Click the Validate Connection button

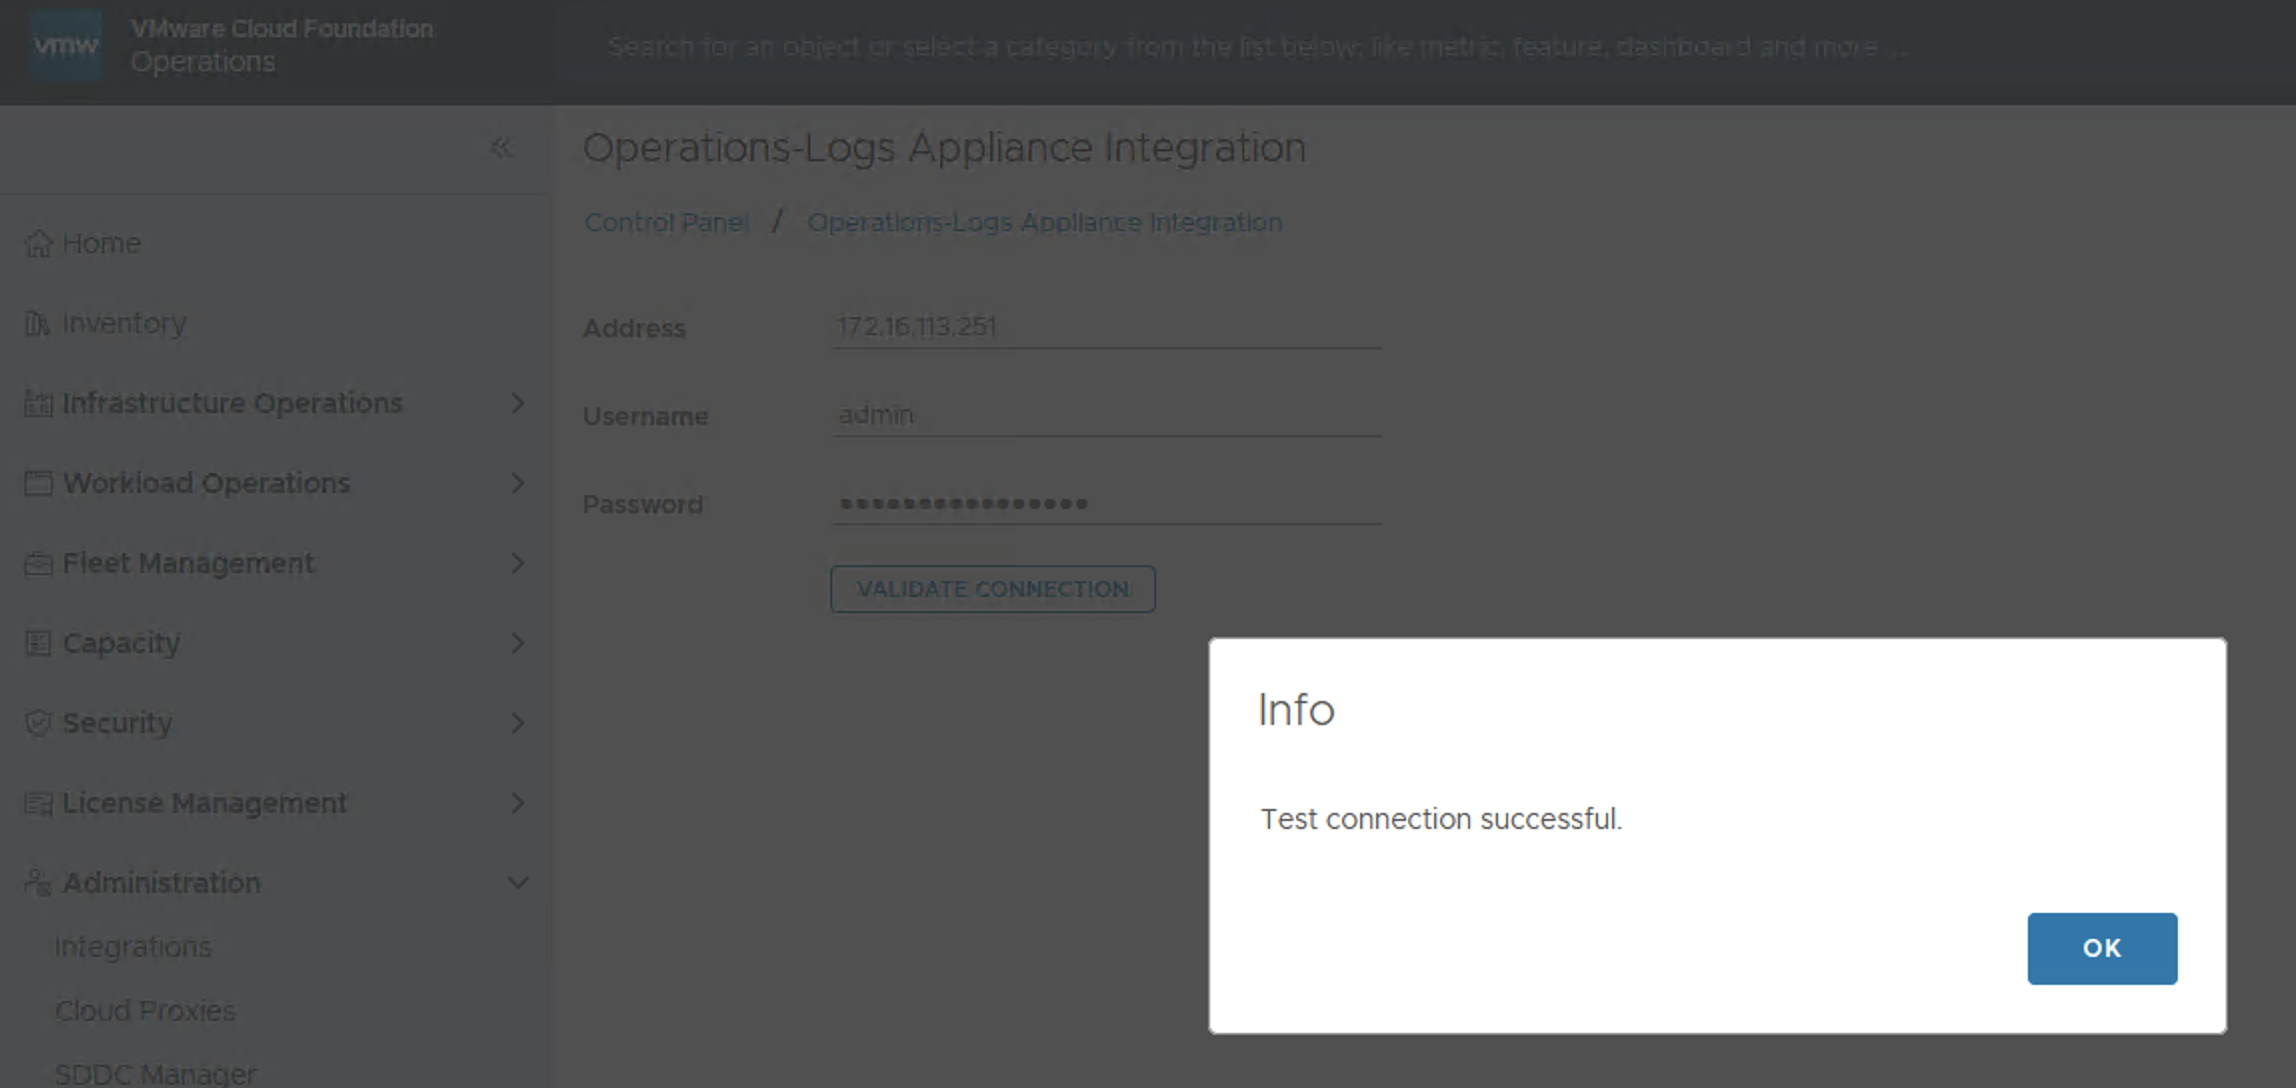coord(992,589)
